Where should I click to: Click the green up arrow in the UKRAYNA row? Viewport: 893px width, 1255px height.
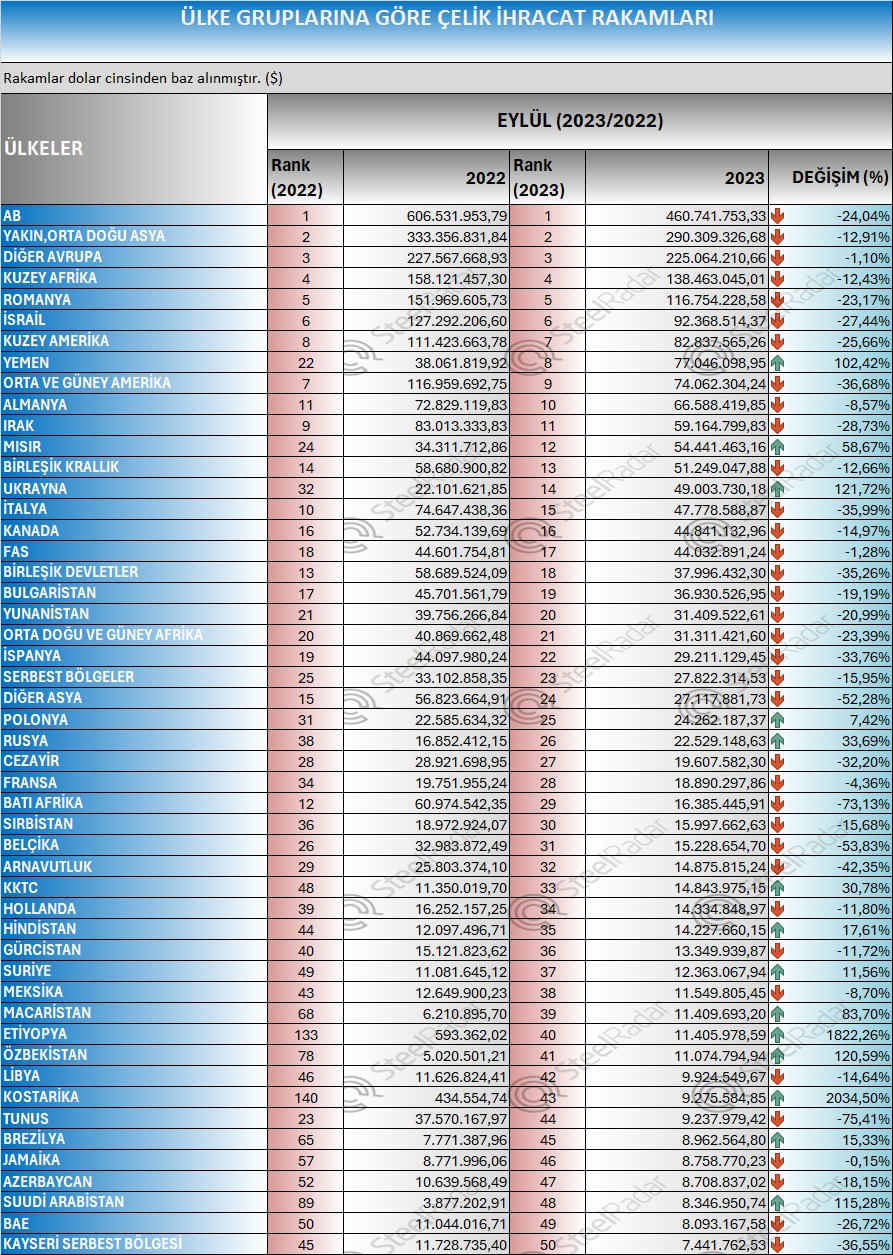coord(778,488)
